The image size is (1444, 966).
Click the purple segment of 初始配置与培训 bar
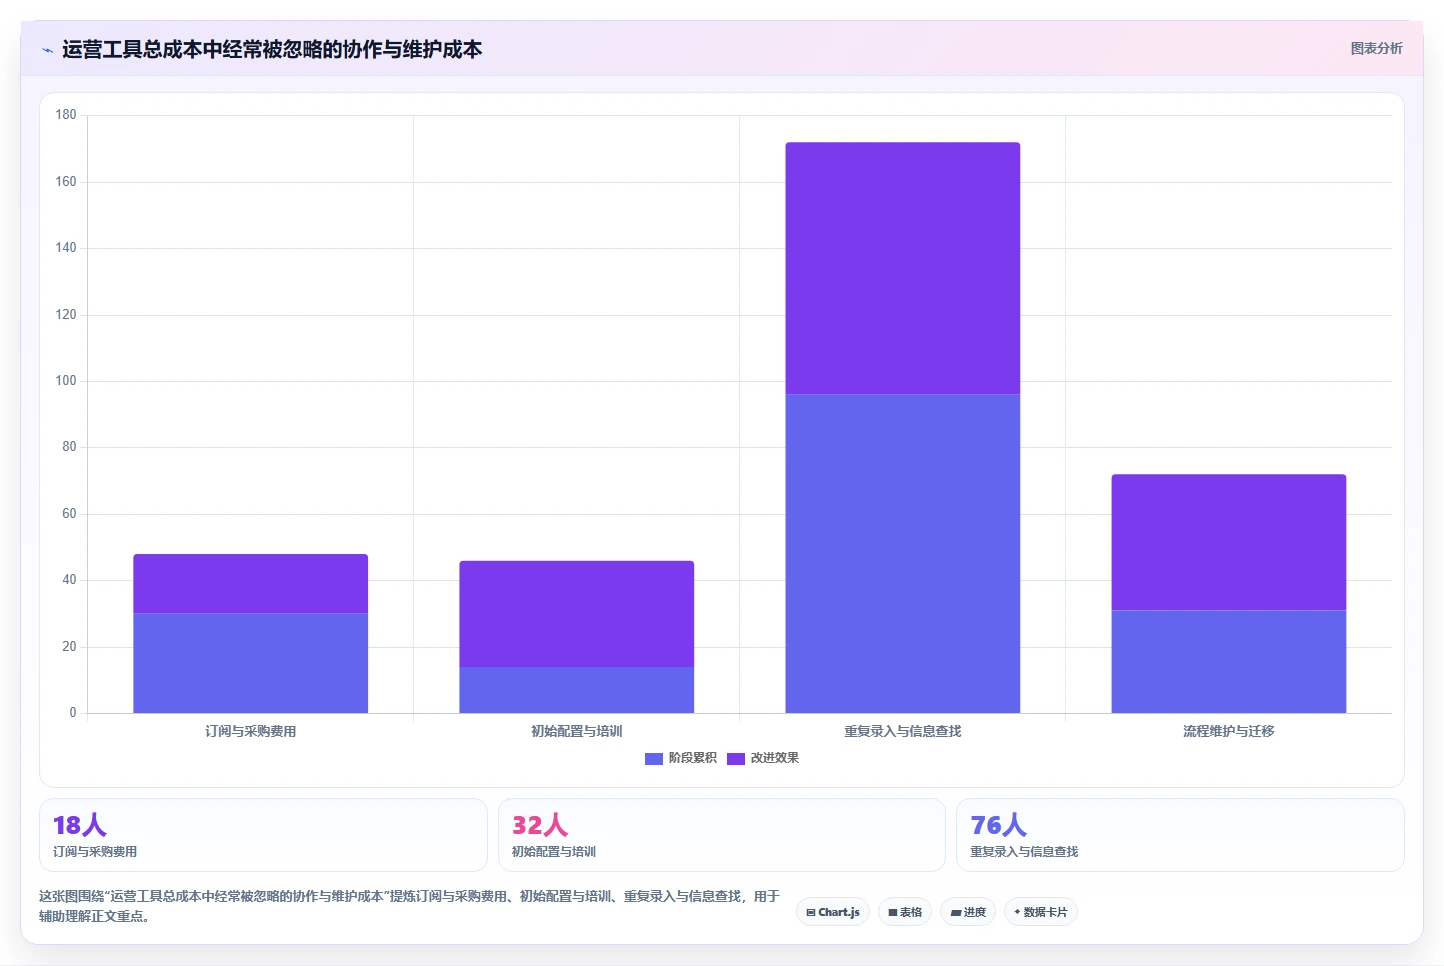576,614
